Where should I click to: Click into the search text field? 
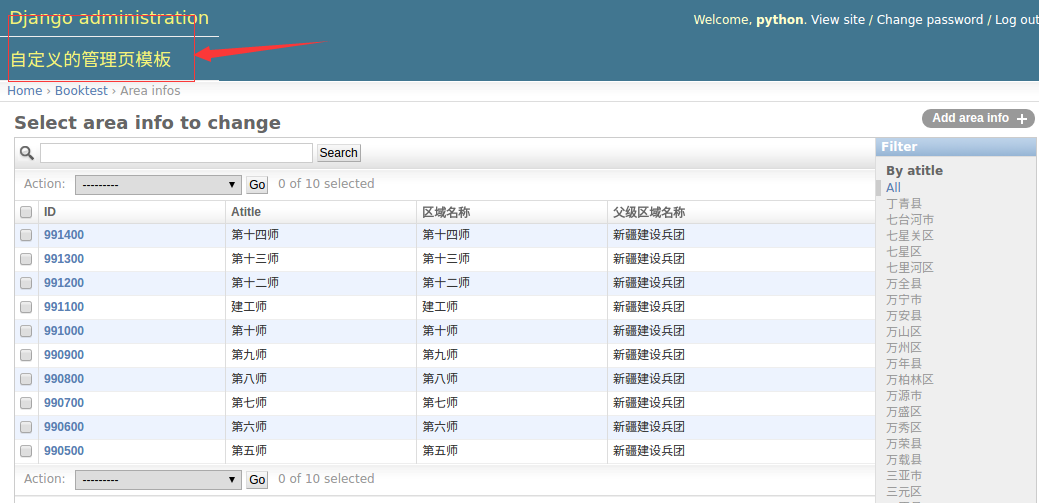coord(176,153)
